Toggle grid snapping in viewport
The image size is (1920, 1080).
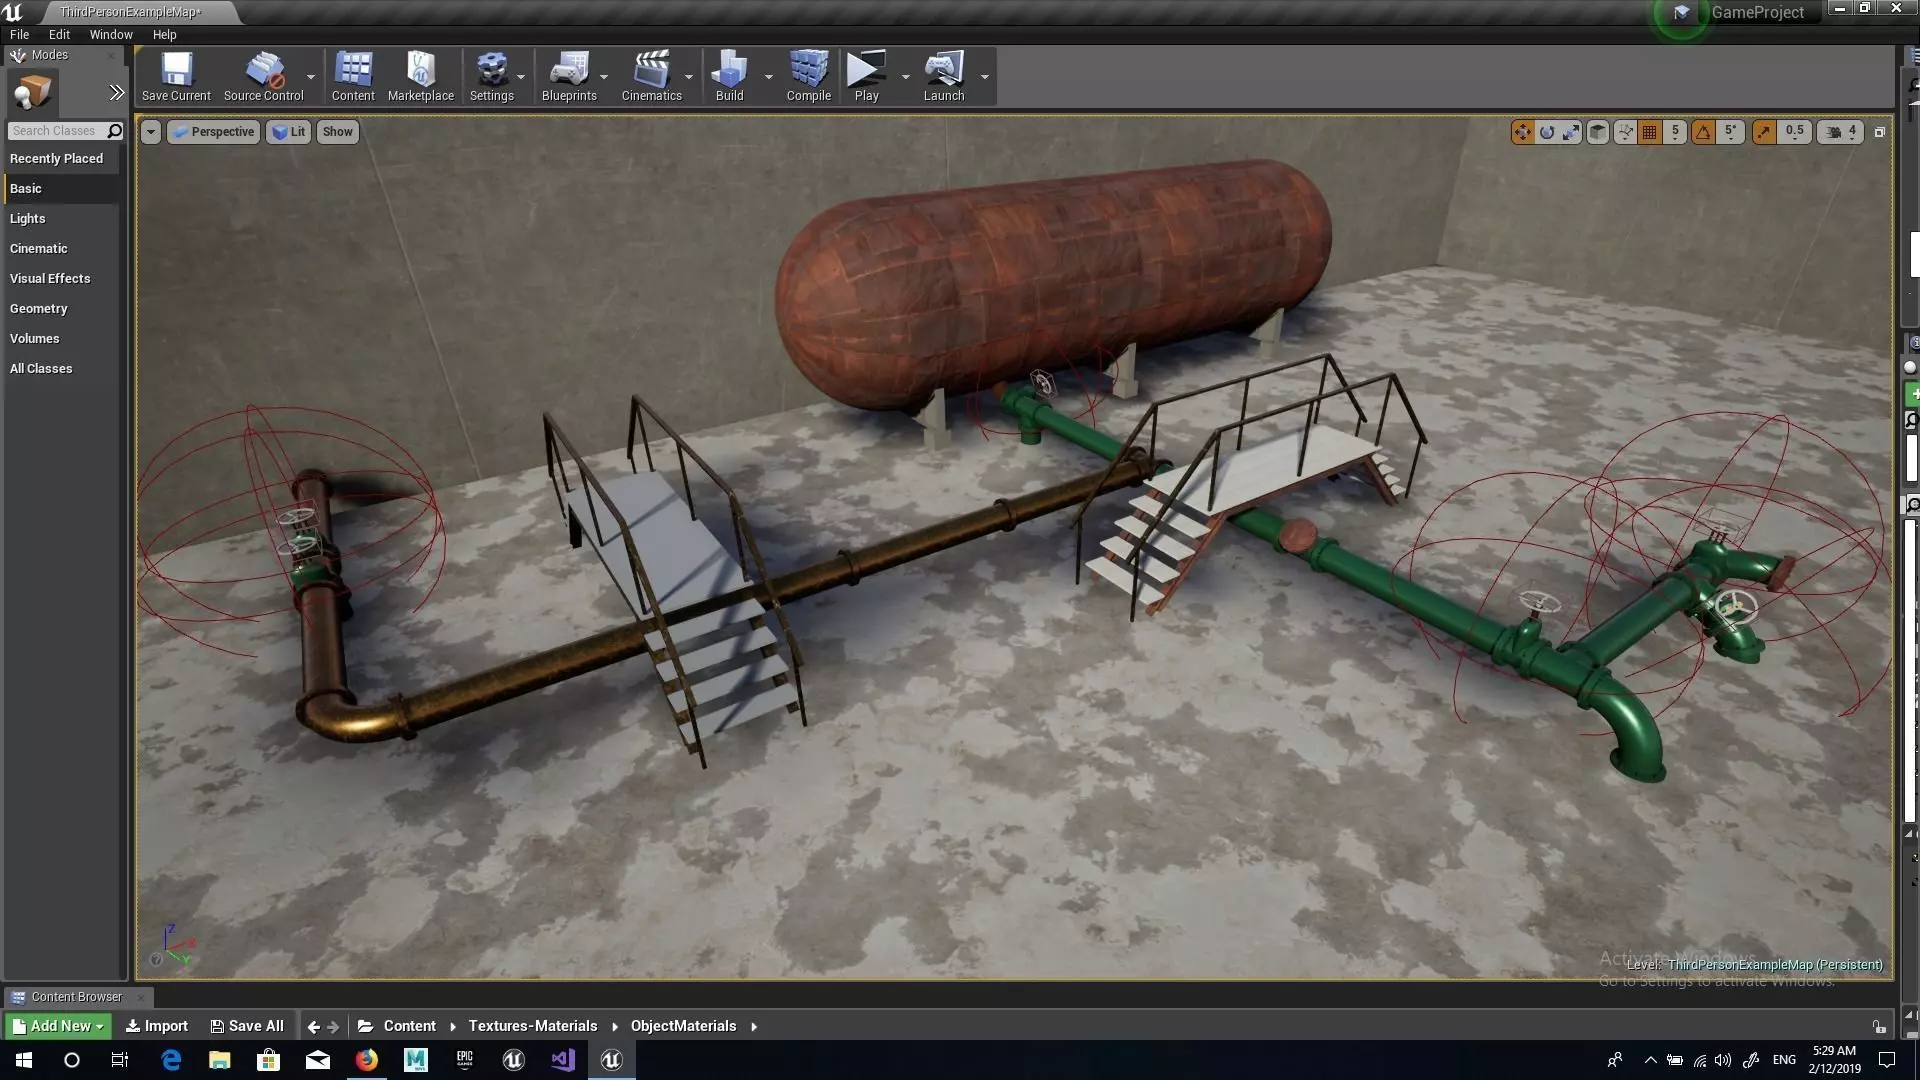click(x=1650, y=132)
